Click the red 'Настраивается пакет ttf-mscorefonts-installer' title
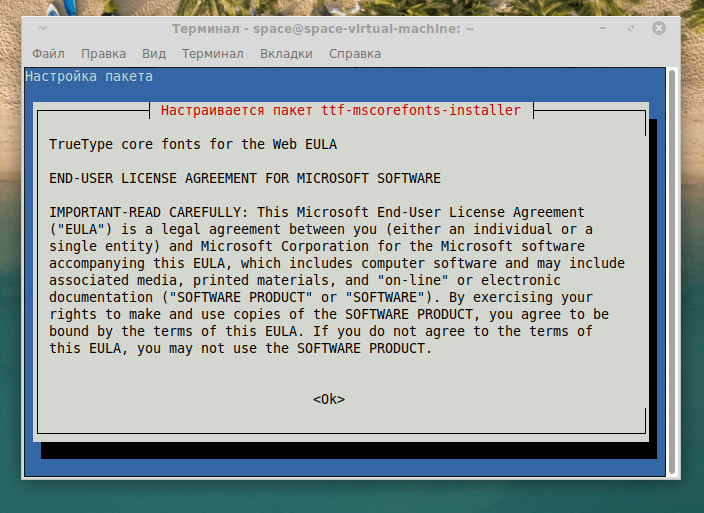 [341, 110]
